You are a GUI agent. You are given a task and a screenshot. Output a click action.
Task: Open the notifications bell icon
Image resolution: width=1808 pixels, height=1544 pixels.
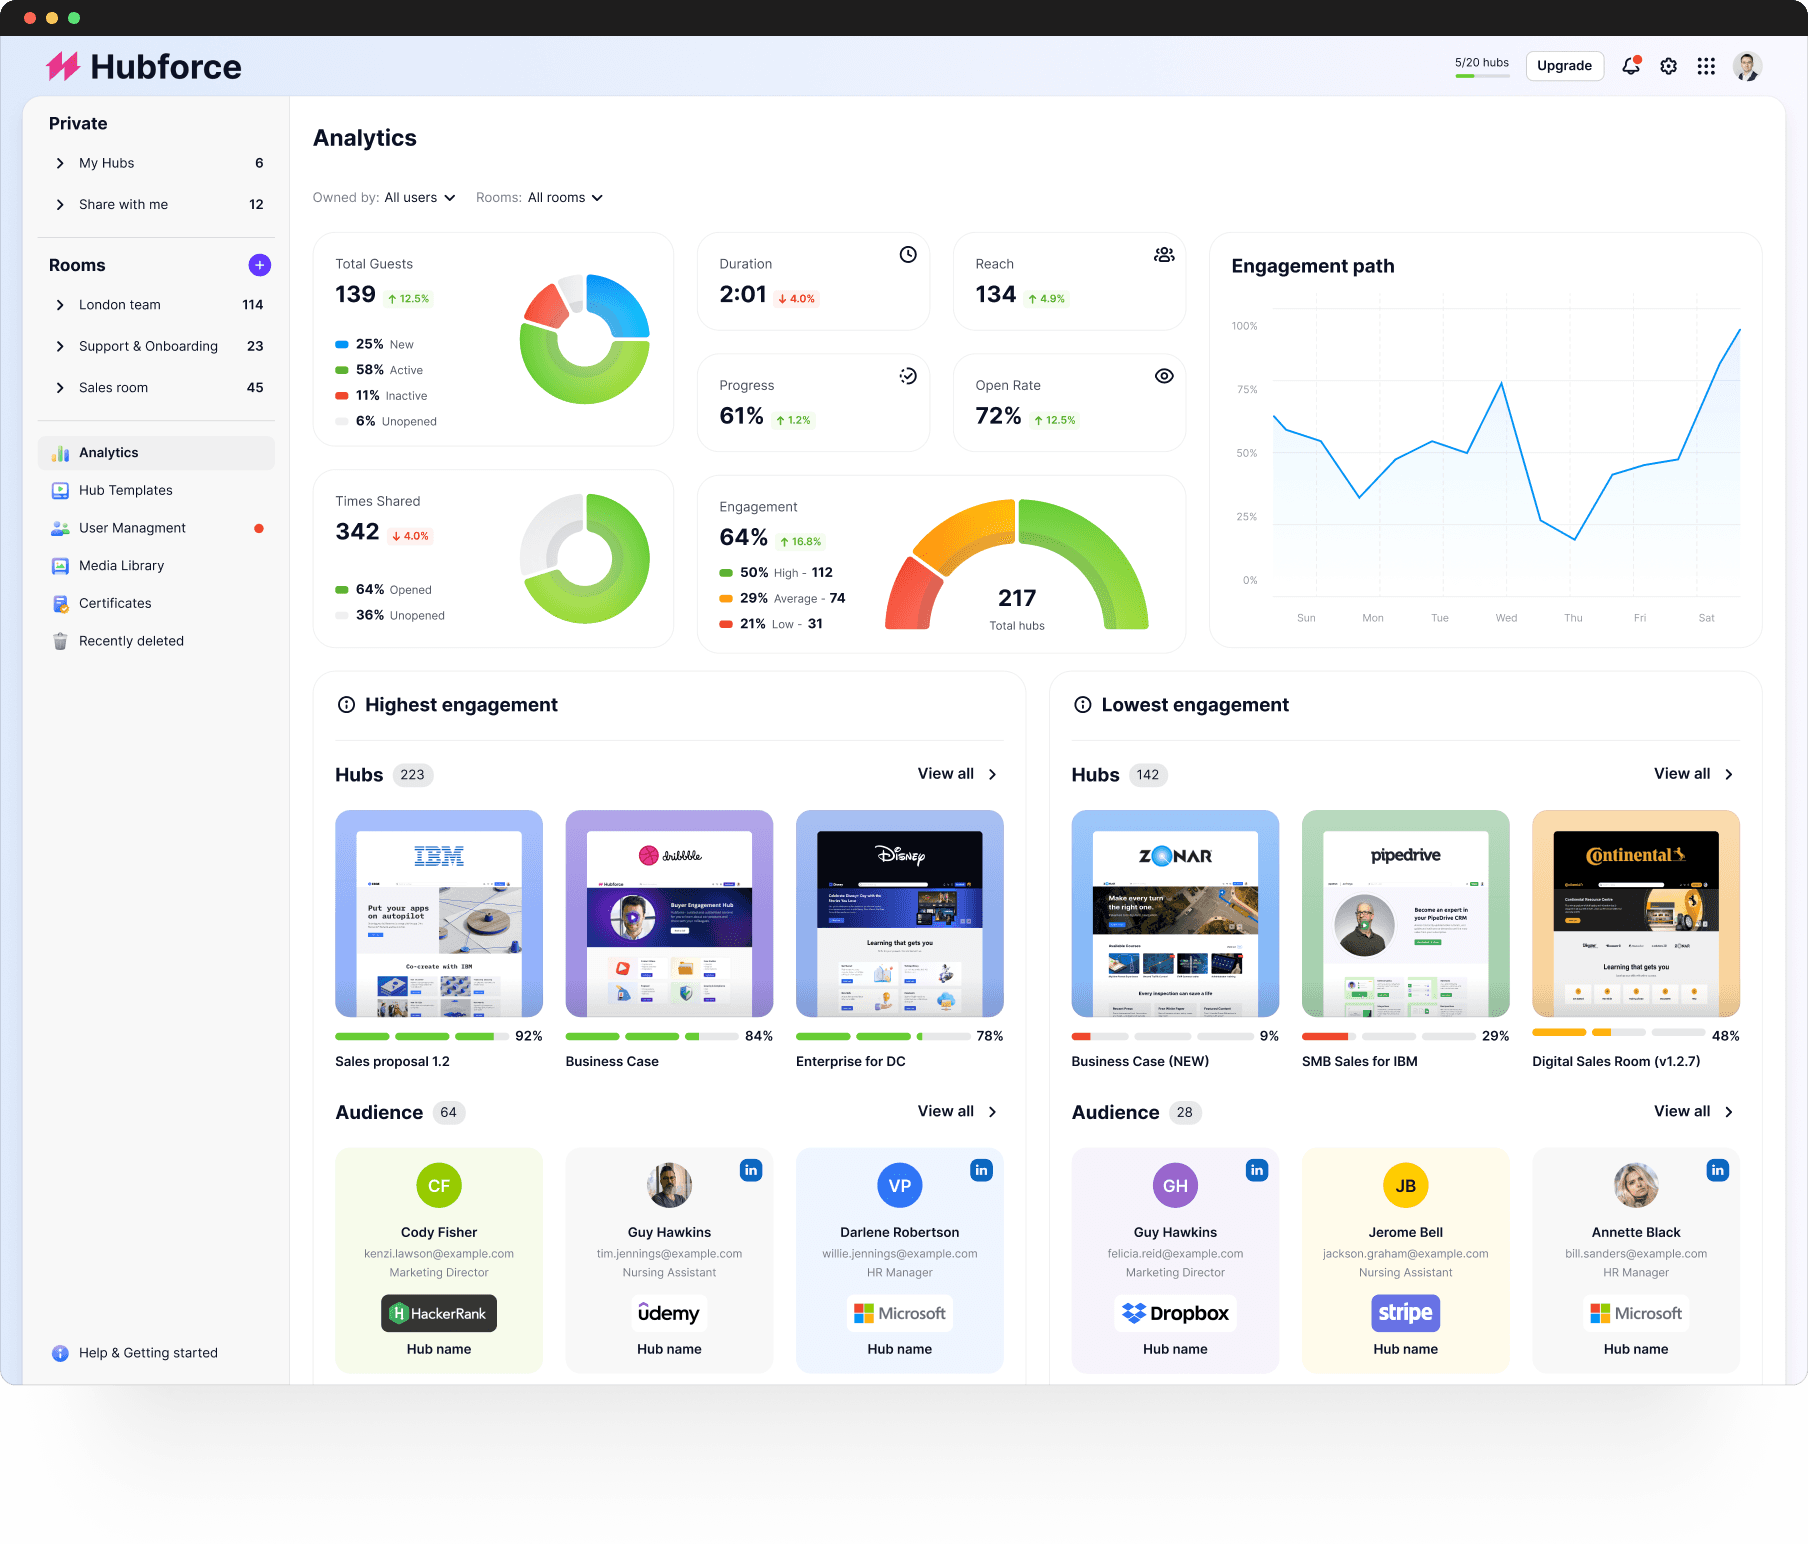point(1630,66)
